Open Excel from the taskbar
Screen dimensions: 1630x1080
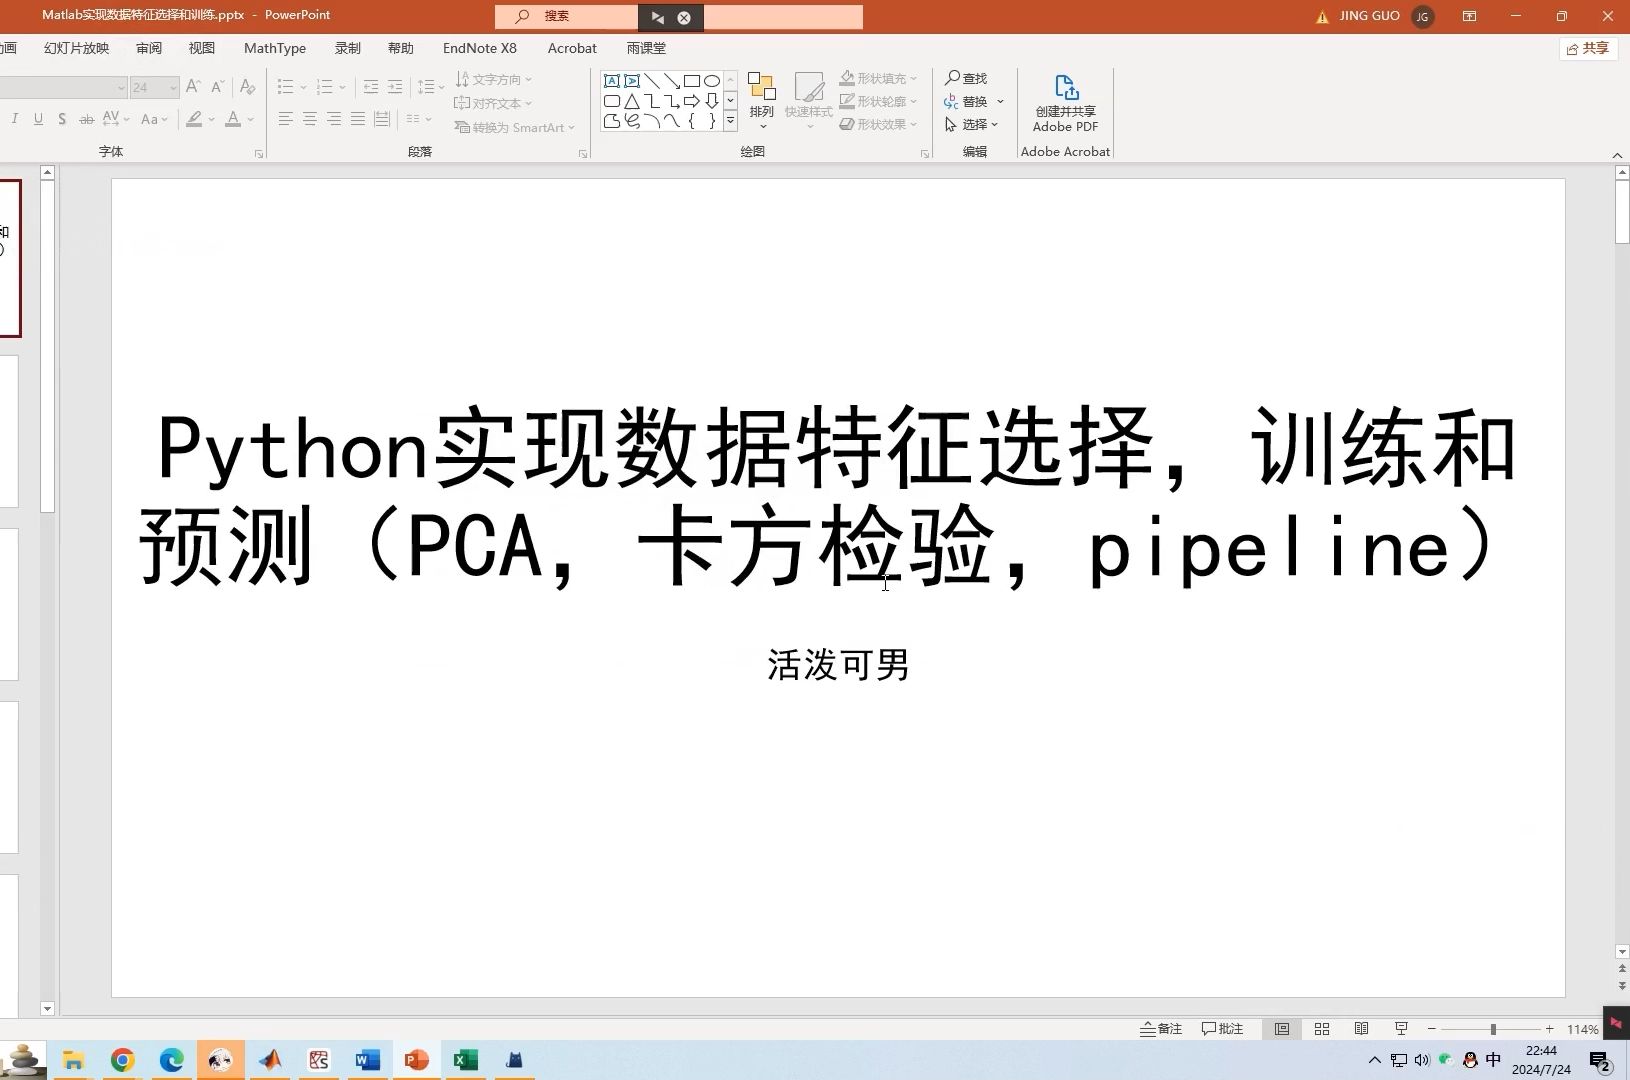coord(466,1060)
